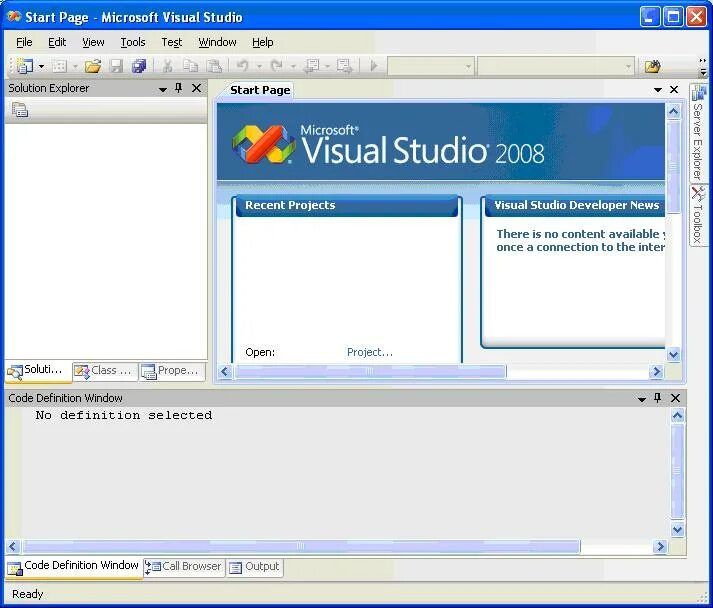Switch to the Solution Explorer bottom tab
The width and height of the screenshot is (713, 608).
coord(38,371)
